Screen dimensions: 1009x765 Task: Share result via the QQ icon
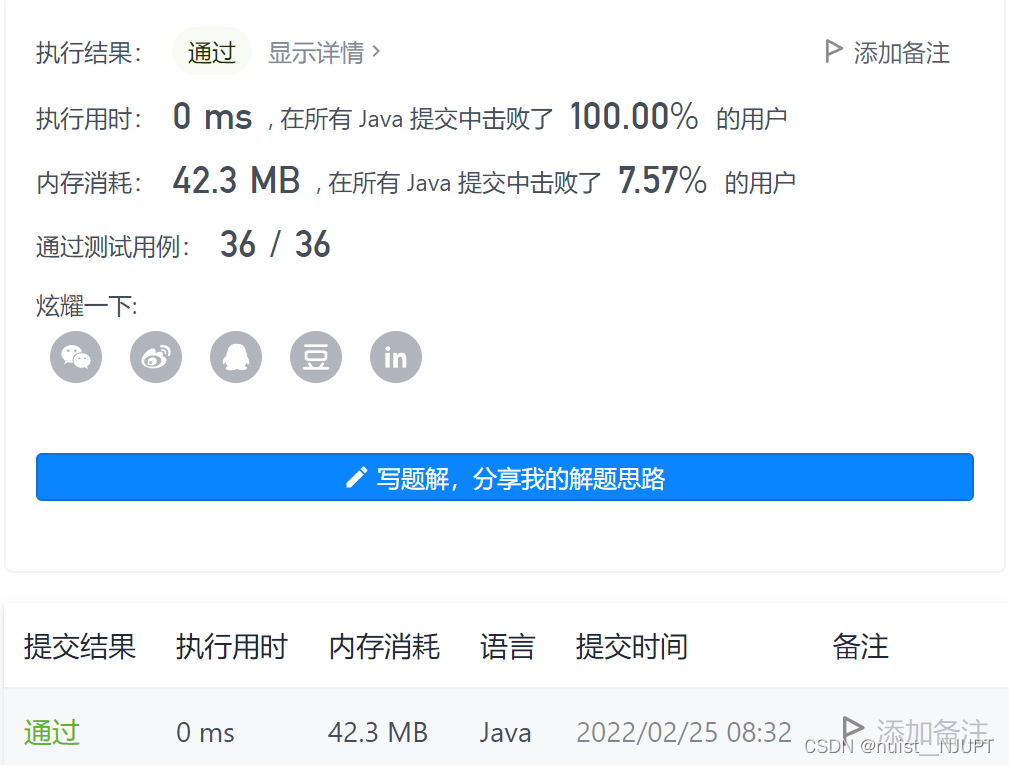235,357
